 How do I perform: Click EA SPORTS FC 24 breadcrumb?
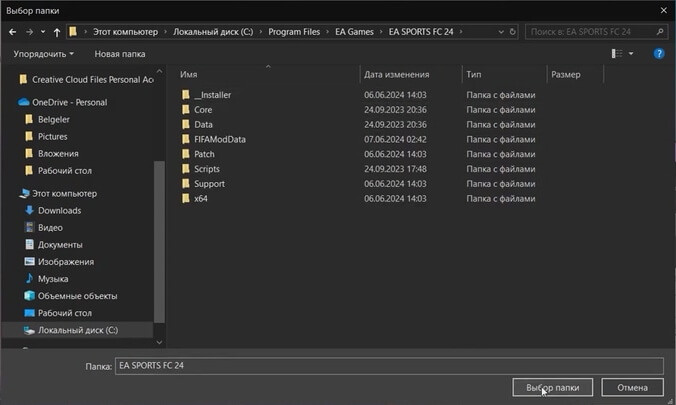(x=421, y=32)
